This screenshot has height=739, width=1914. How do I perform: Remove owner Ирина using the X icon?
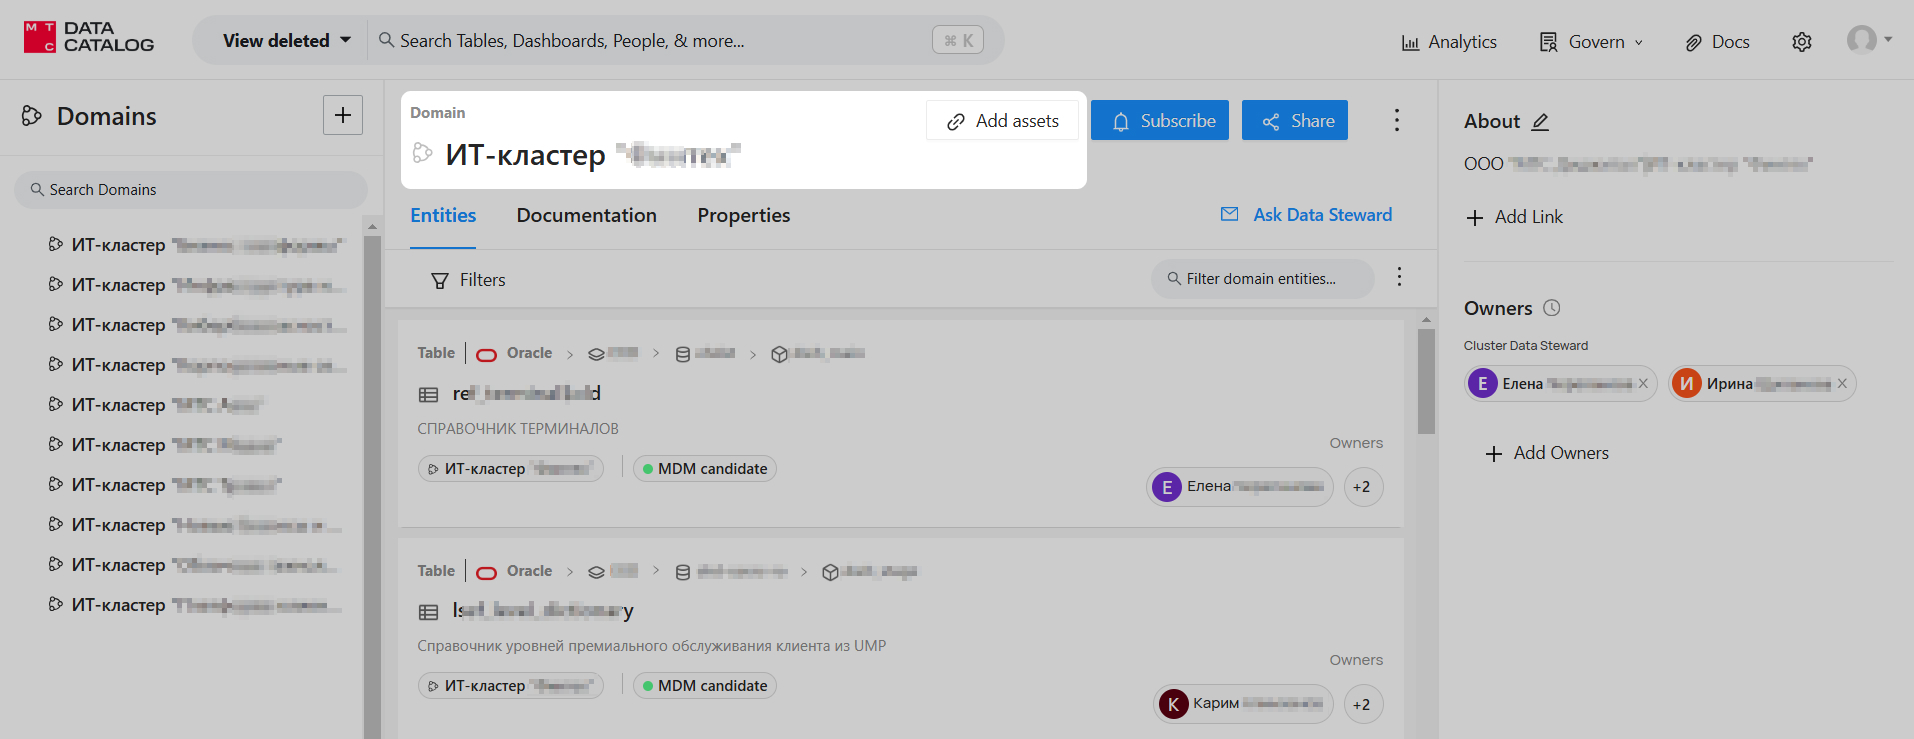pos(1841,384)
